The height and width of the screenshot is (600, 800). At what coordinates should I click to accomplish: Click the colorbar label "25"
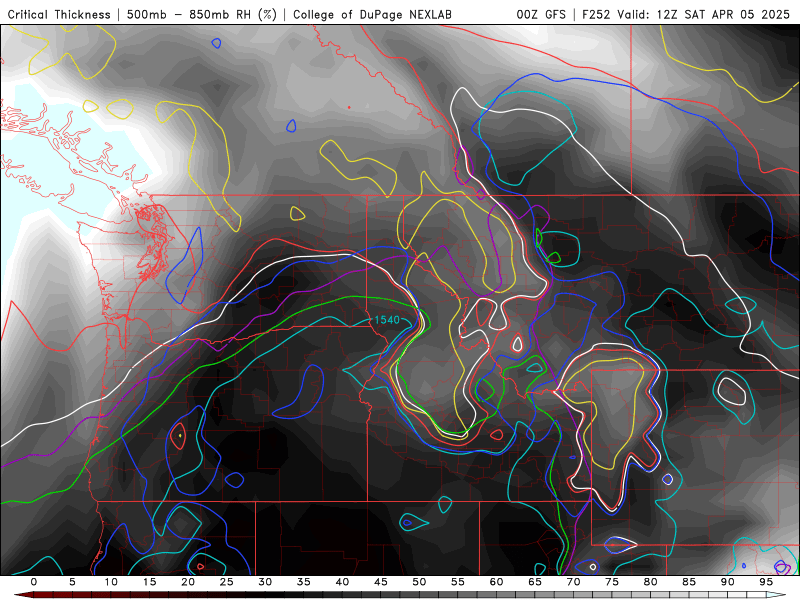[x=227, y=582]
